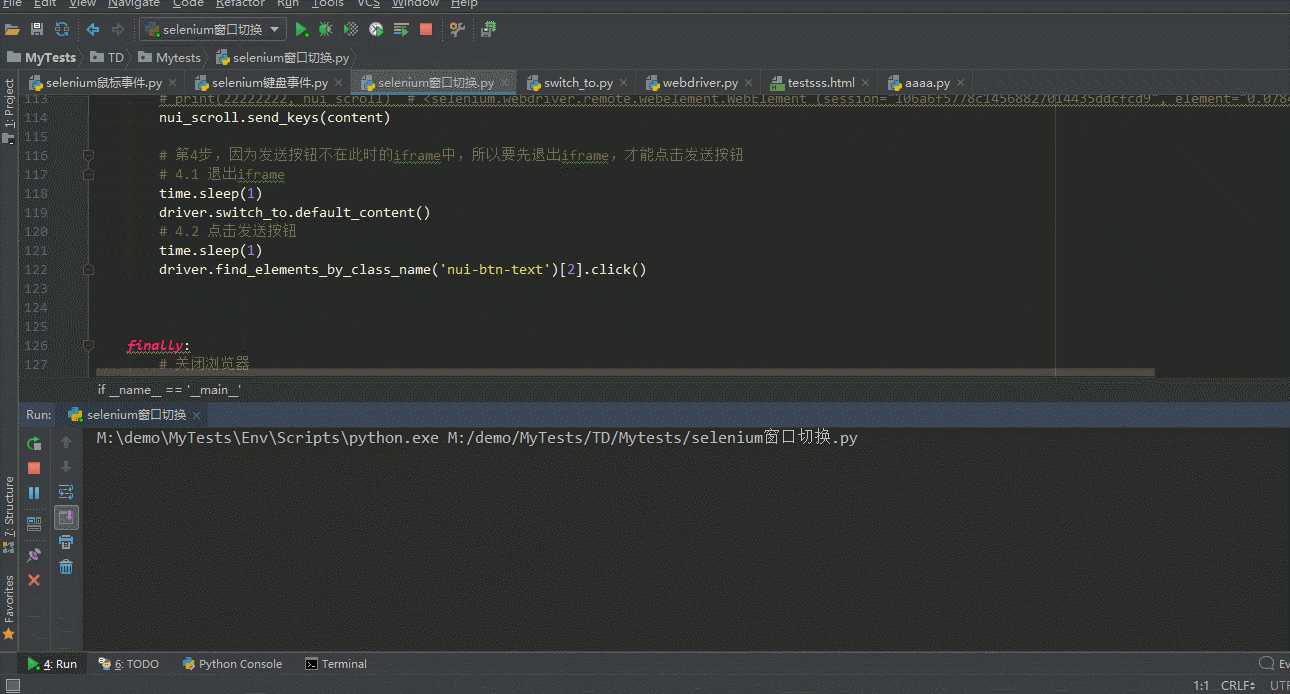The height and width of the screenshot is (694, 1290).
Task: Click the Down Stack Trace arrow in the Run panel
Action: tap(66, 467)
